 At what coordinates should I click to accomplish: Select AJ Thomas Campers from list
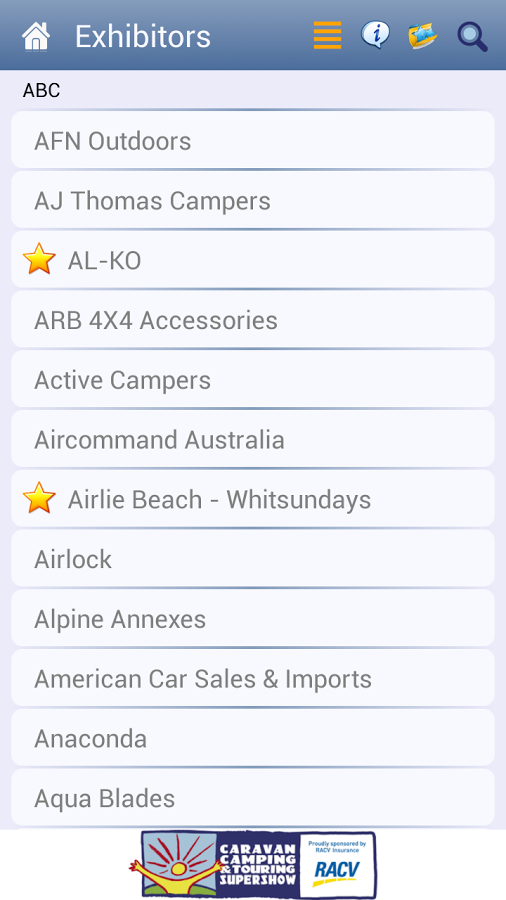tap(253, 200)
